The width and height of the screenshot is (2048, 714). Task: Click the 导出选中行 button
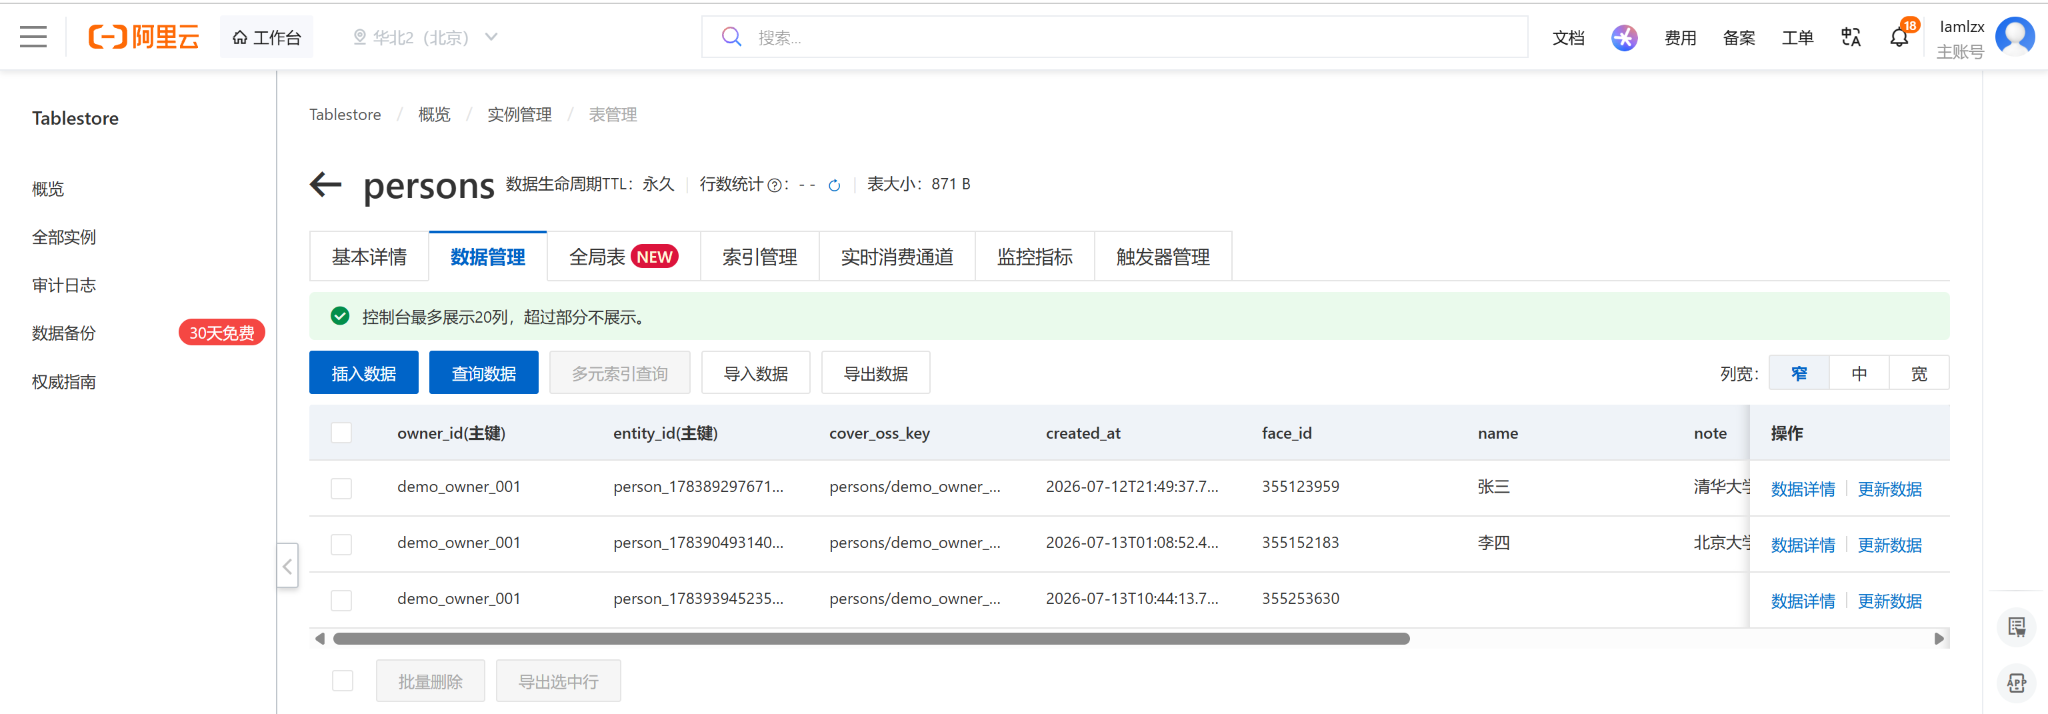pos(559,681)
